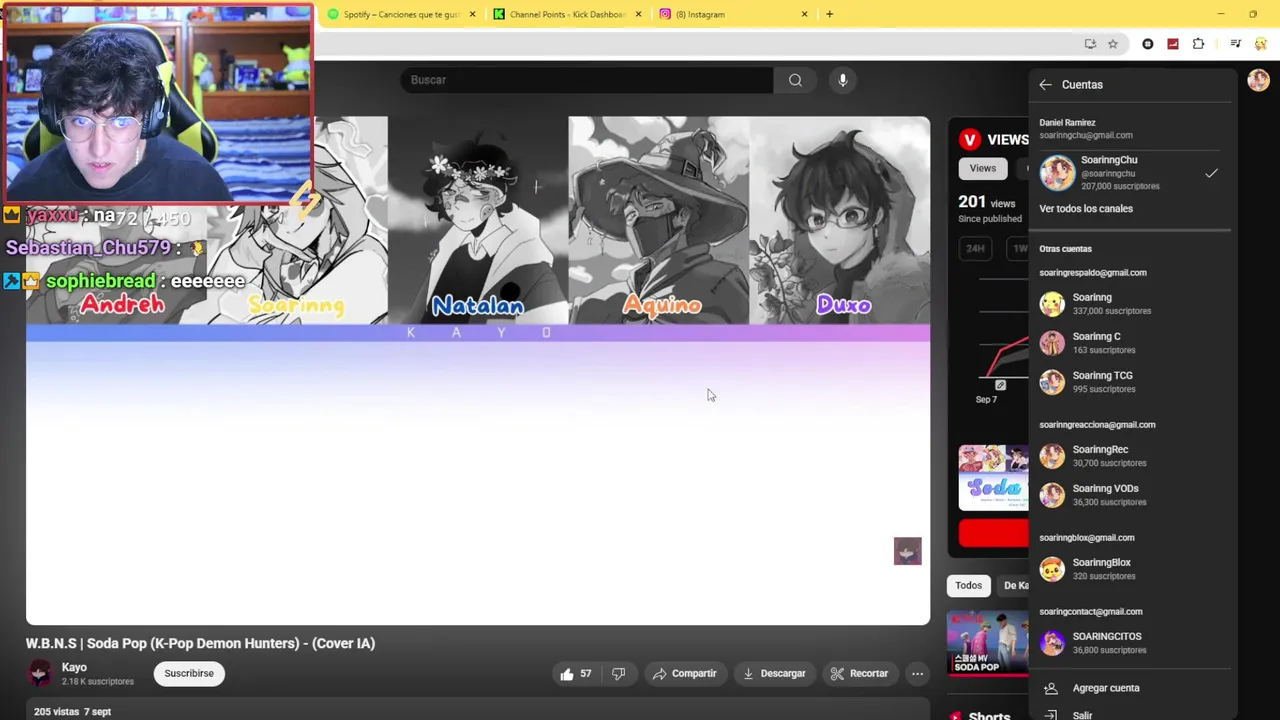Click soaringcontact@gmail.com email text
This screenshot has width=1280, height=720.
click(1091, 612)
